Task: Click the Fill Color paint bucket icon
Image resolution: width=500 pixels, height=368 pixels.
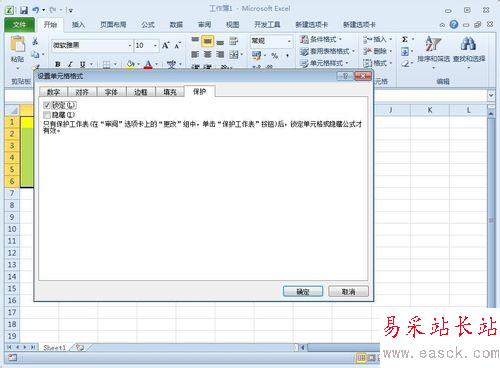Action: click(x=130, y=64)
